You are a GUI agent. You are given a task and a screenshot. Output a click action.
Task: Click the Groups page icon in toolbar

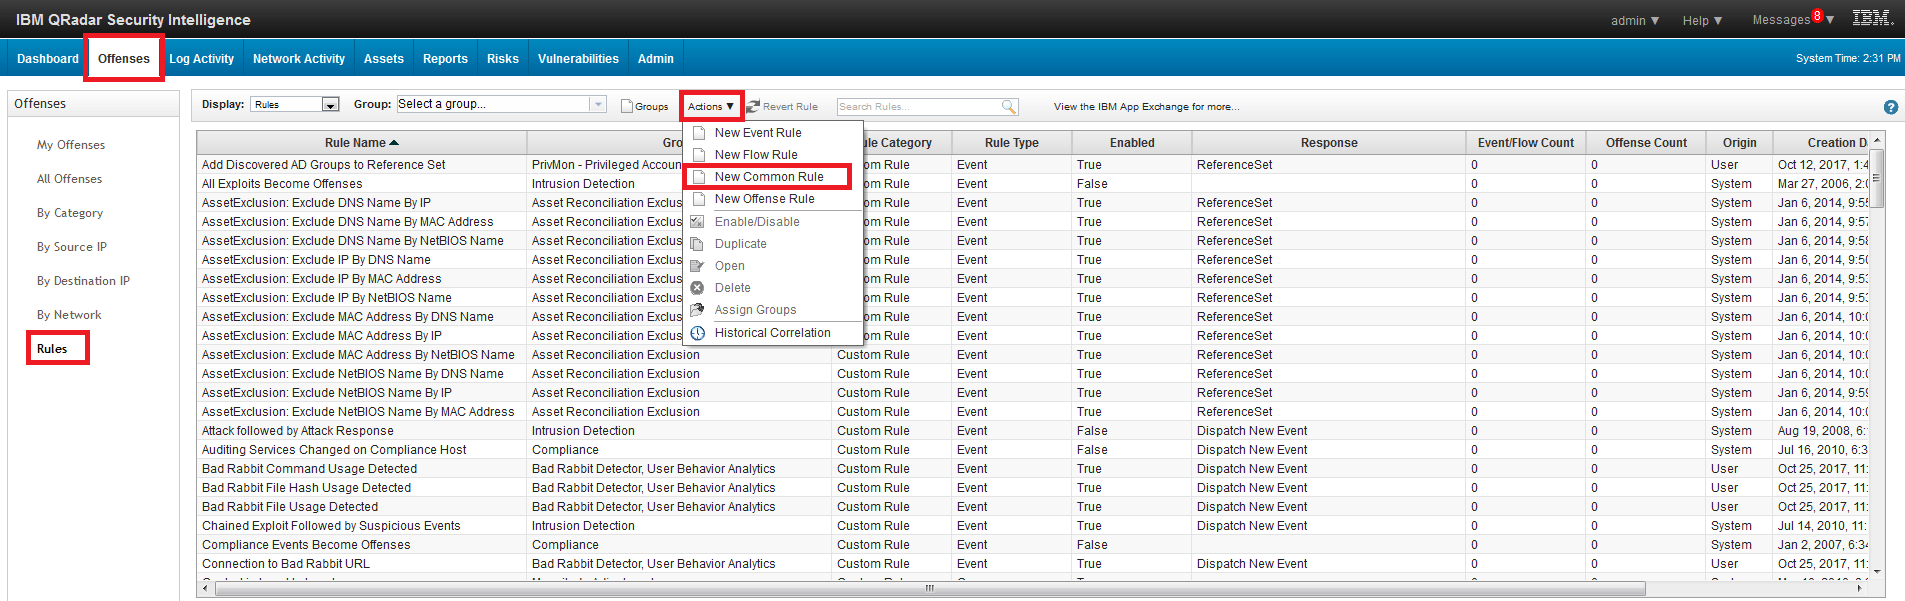click(627, 106)
